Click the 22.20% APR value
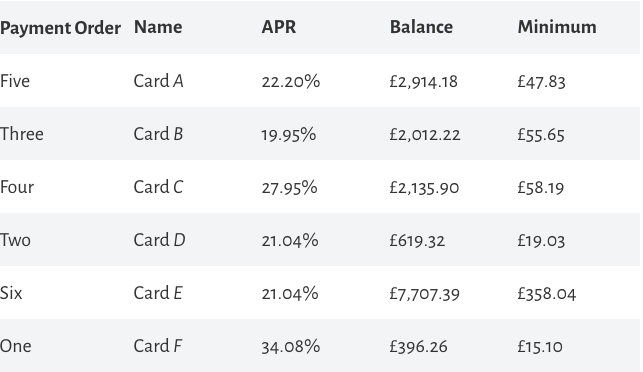The image size is (643, 372). pyautogui.click(x=291, y=81)
